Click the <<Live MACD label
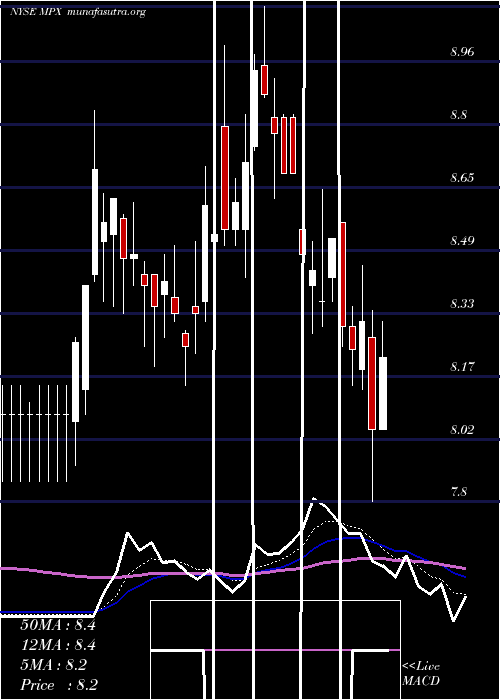The height and width of the screenshot is (700, 500). click(421, 674)
